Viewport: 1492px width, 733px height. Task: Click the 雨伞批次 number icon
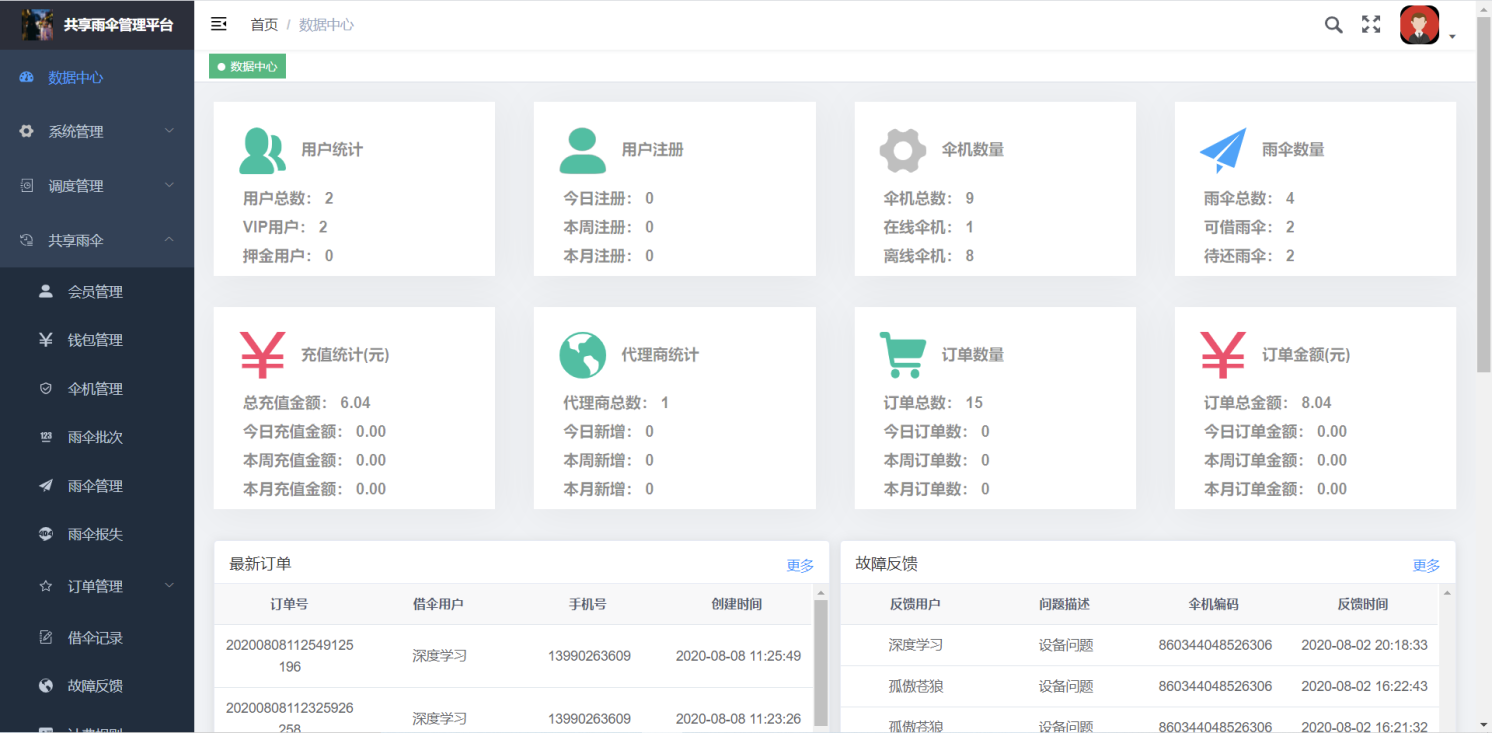tap(46, 437)
